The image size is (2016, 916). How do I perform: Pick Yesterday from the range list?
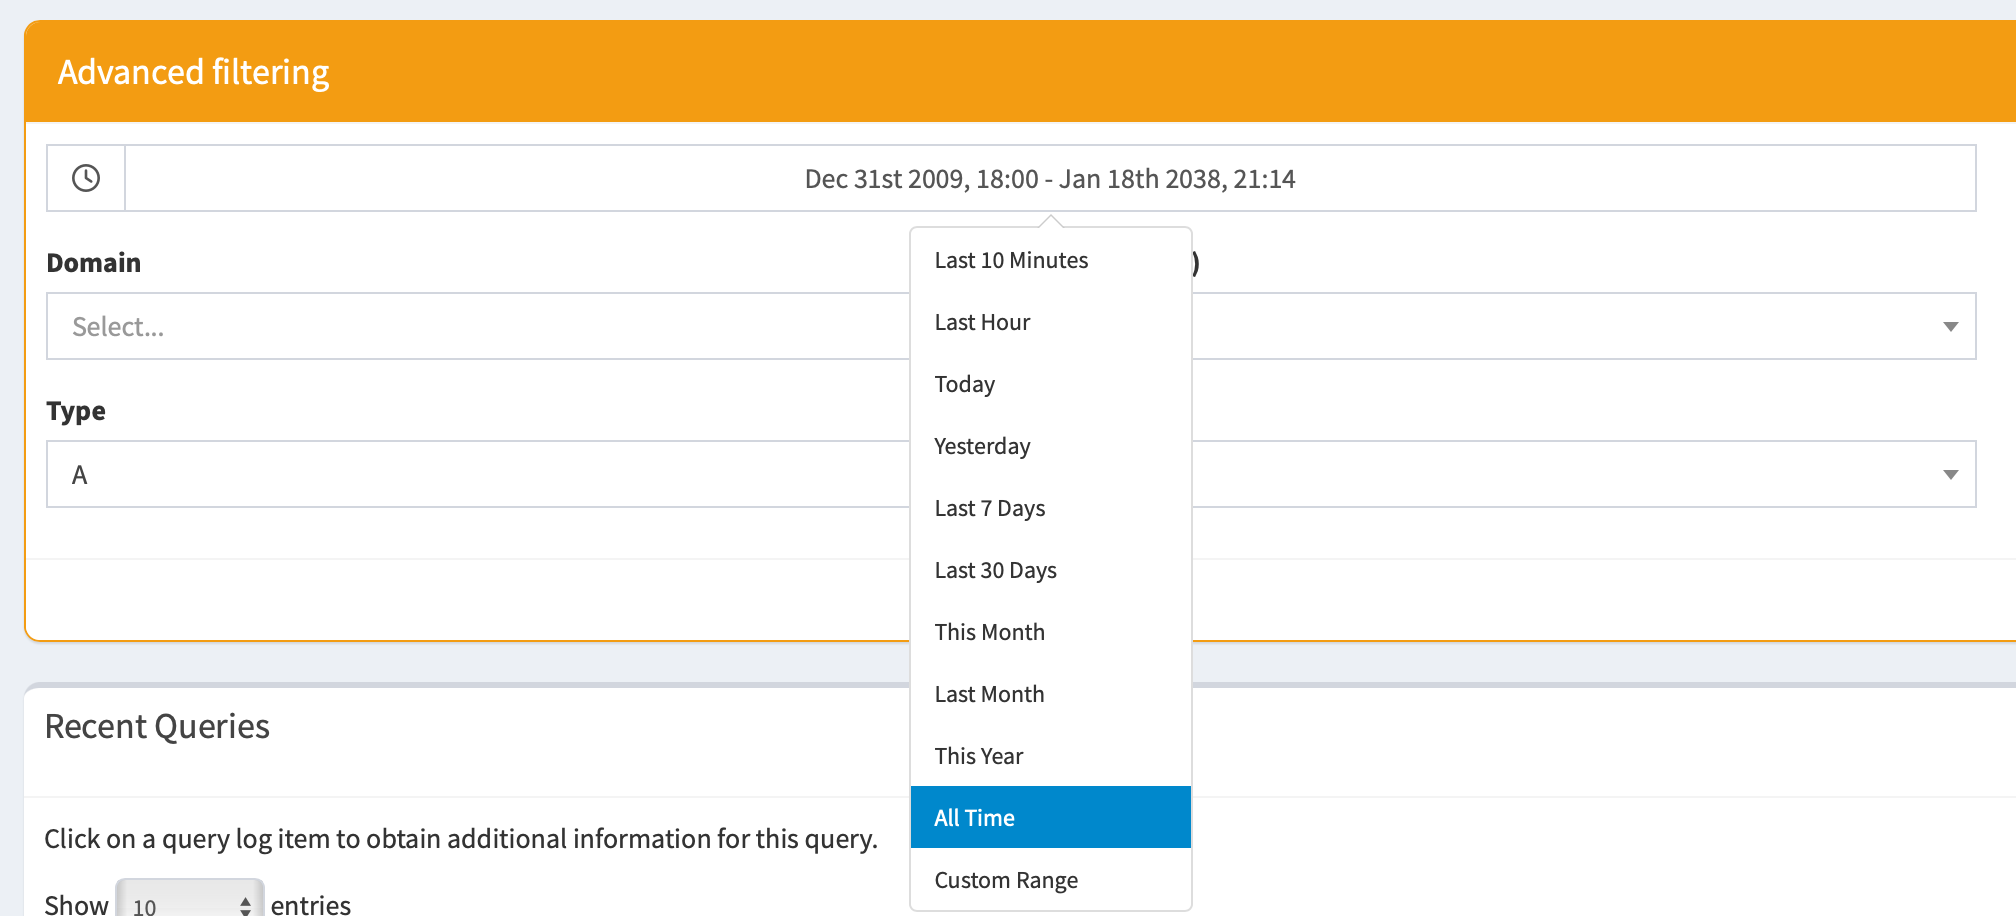tap(982, 446)
